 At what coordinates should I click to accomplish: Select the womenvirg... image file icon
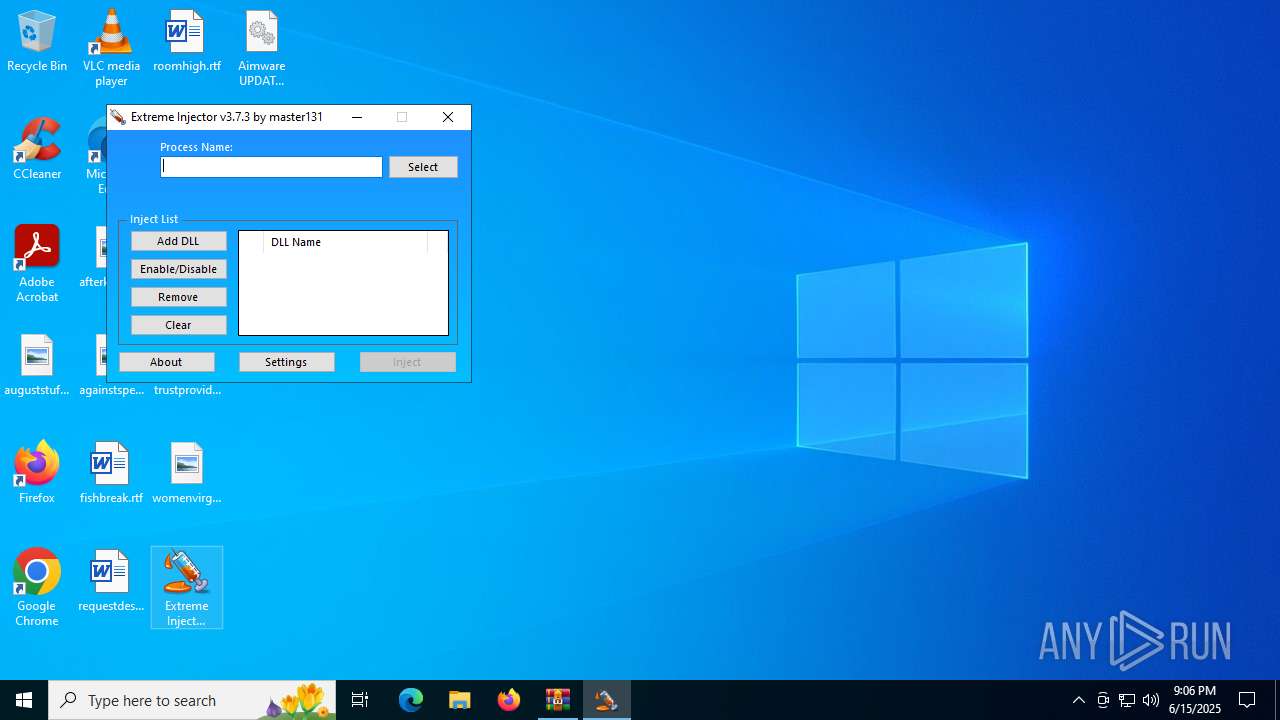[x=187, y=473]
